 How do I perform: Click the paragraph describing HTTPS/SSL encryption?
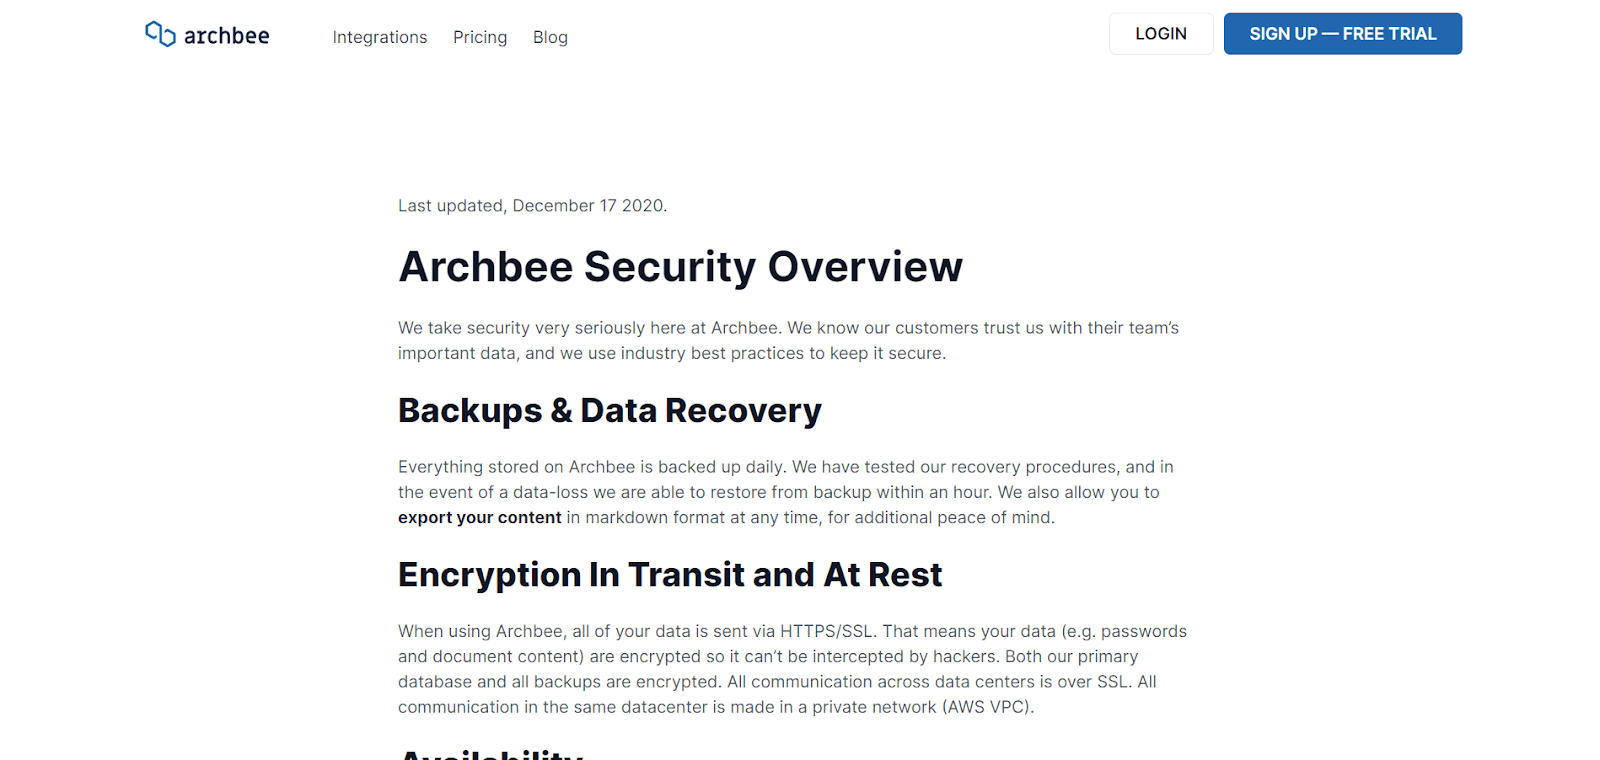pos(792,669)
